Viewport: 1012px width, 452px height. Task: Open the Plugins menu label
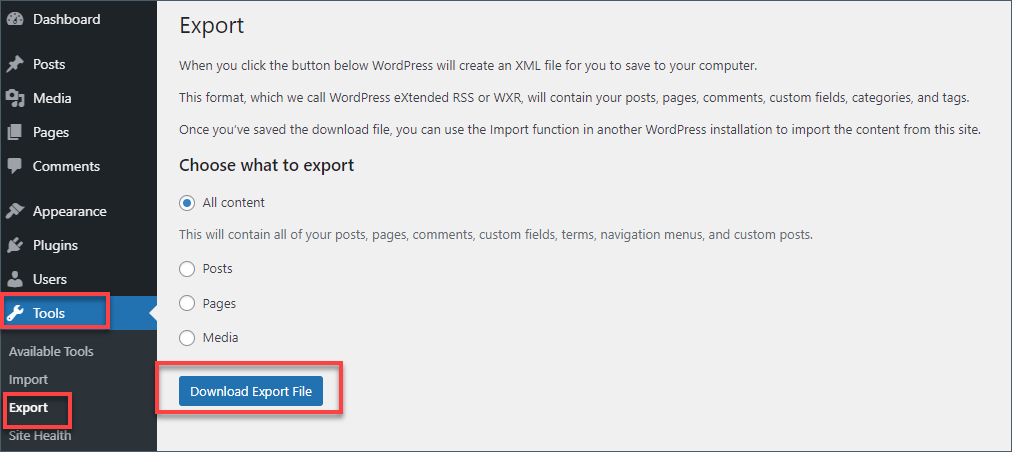56,245
